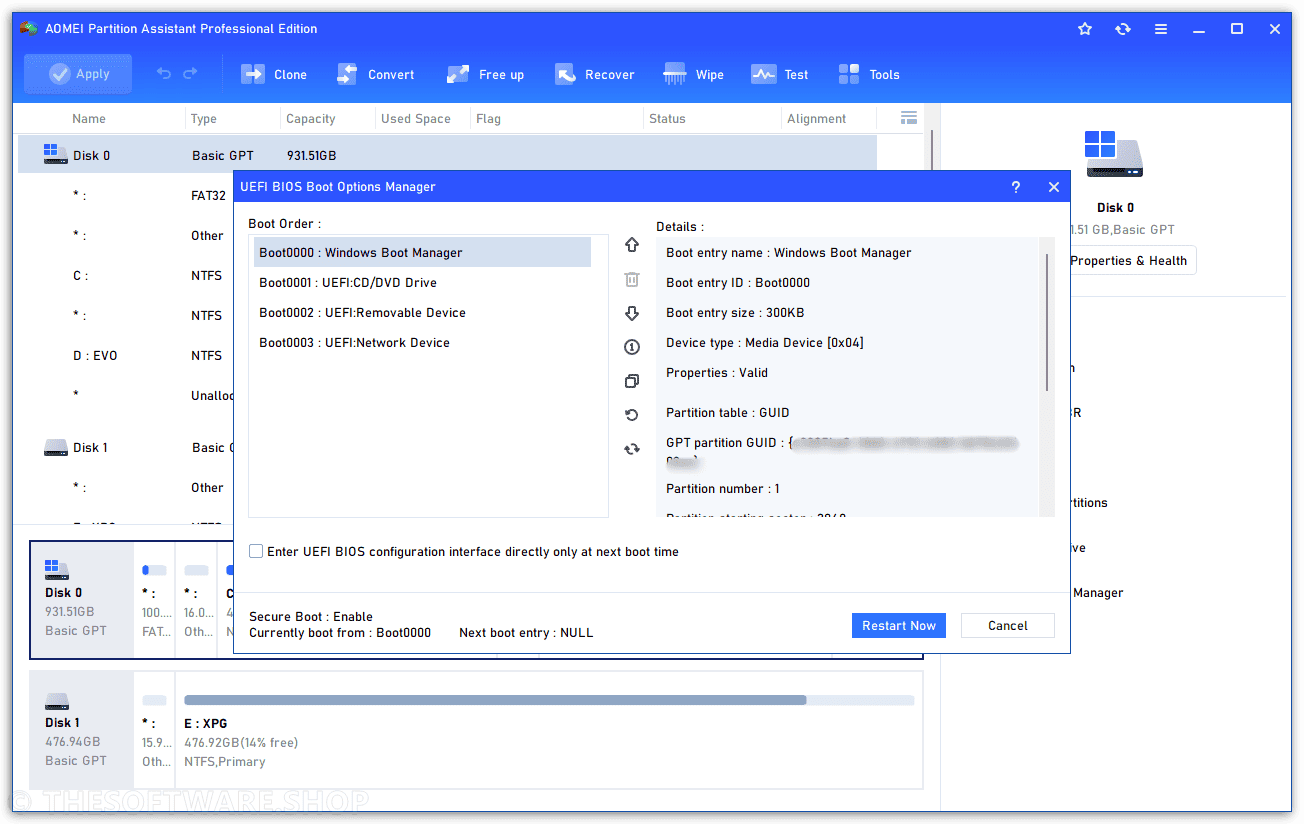Click the Properties & Health button
The image size is (1304, 824).
tap(1128, 261)
